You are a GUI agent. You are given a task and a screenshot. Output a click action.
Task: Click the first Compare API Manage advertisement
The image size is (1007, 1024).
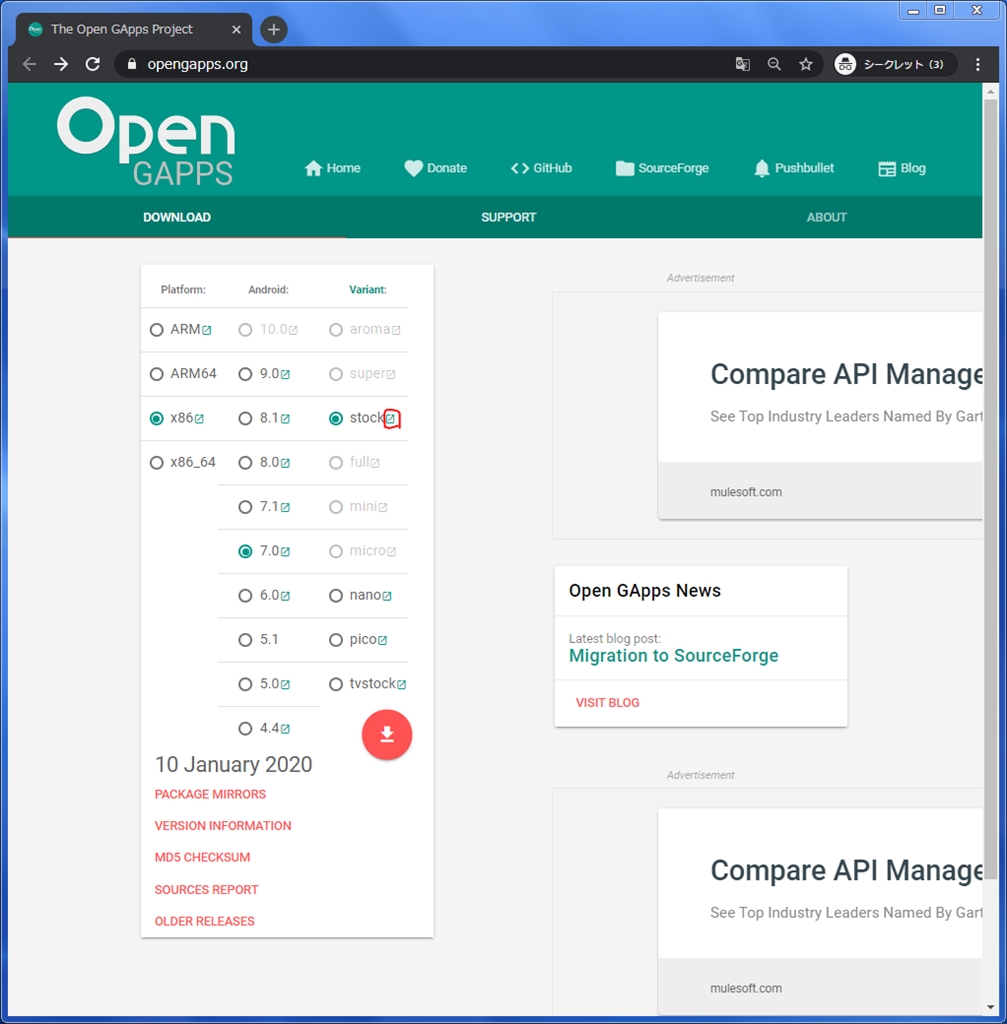820,415
